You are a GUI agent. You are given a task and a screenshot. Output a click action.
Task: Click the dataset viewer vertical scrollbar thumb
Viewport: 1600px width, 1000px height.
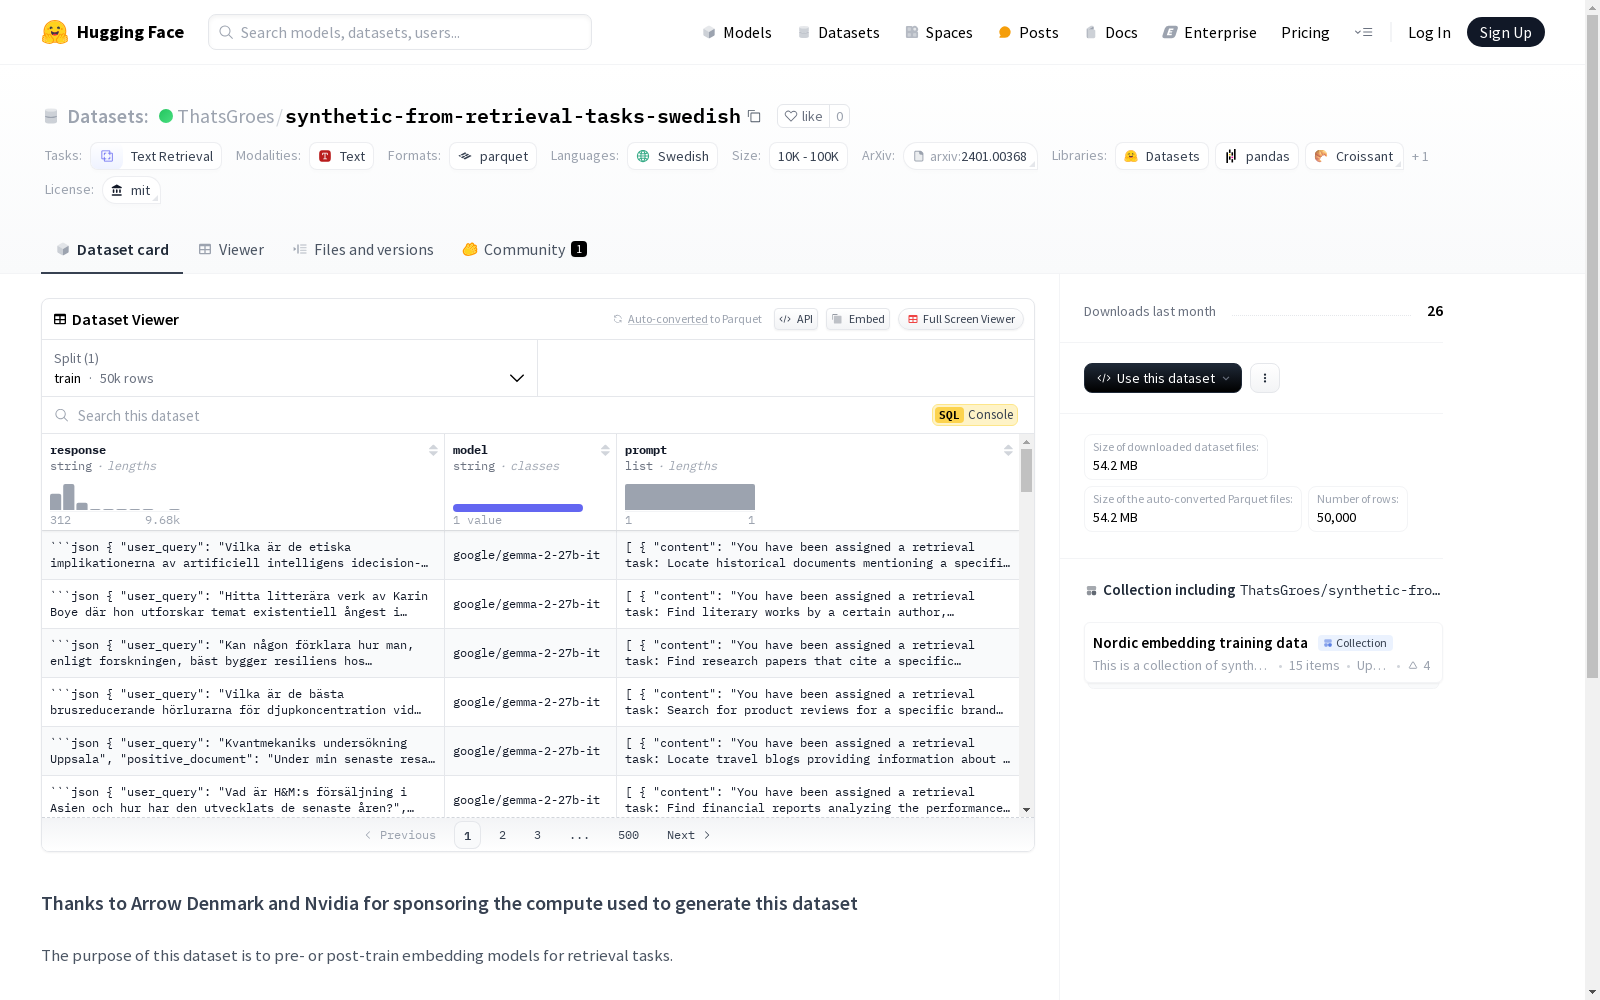pos(1026,470)
